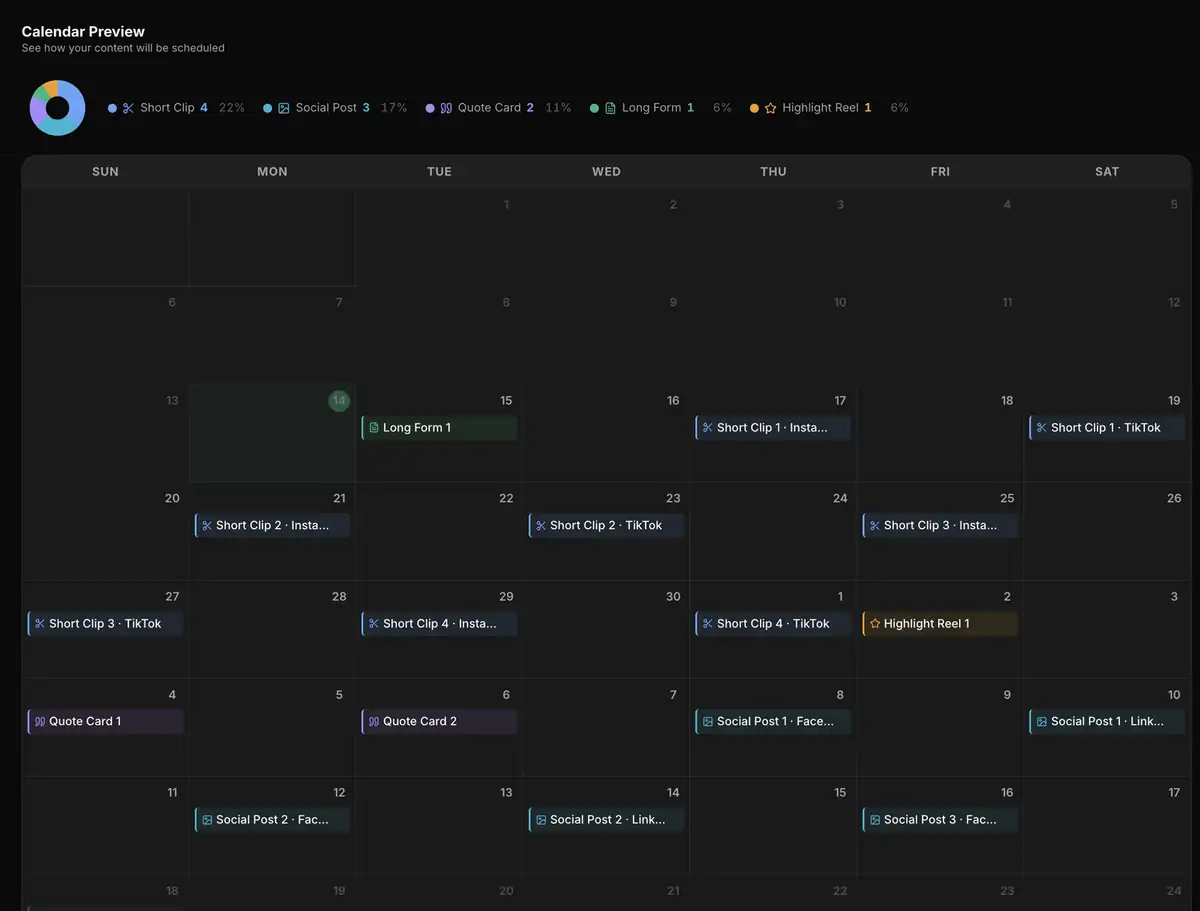Click the star icon beside Highlight Reel legend
This screenshot has height=911, width=1200.
[x=770, y=108]
